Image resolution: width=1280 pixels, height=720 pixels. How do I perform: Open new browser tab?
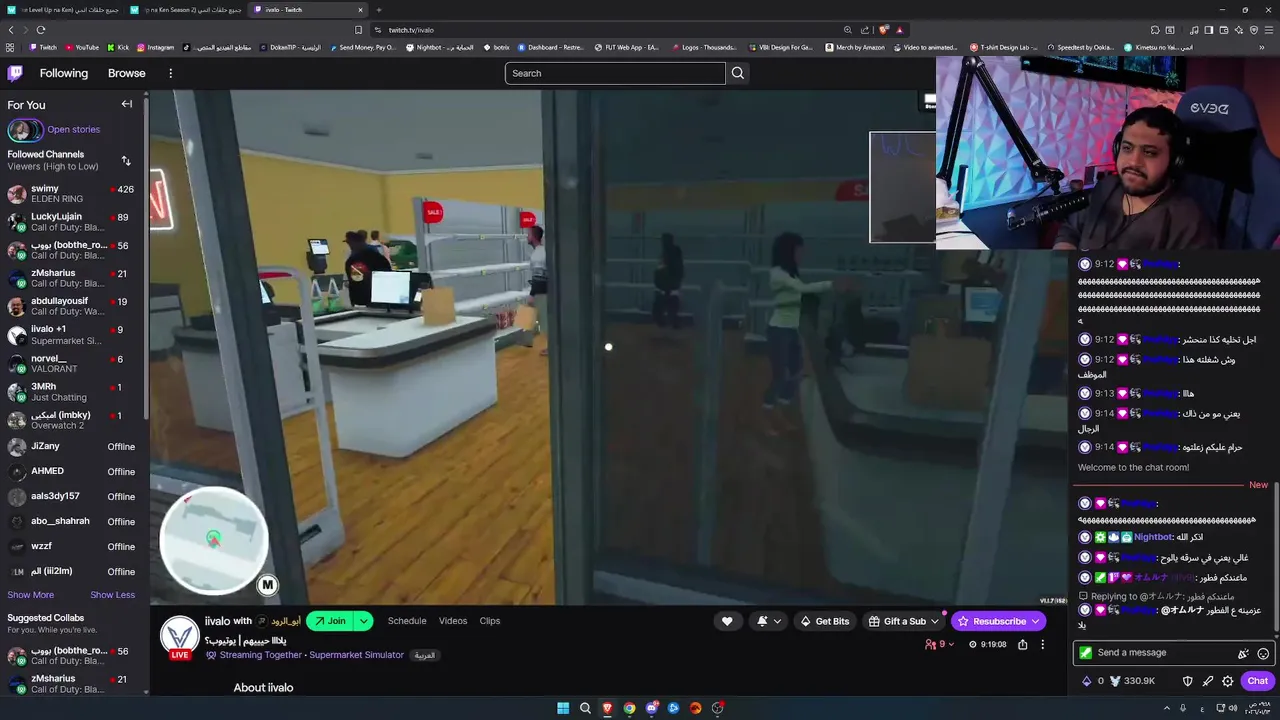pyautogui.click(x=378, y=10)
